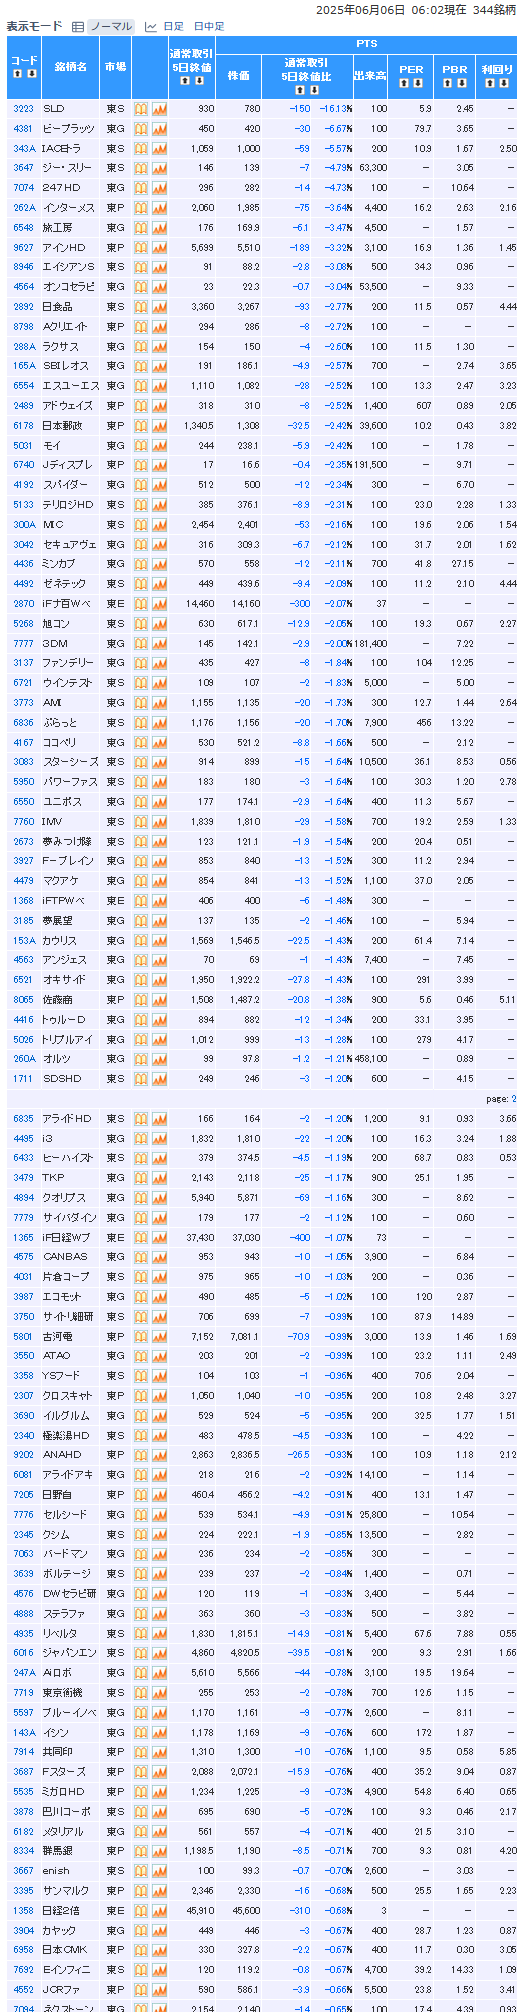523x2012 pixels.
Task: Open the book icon for 古河電 row
Action: (x=141, y=1336)
